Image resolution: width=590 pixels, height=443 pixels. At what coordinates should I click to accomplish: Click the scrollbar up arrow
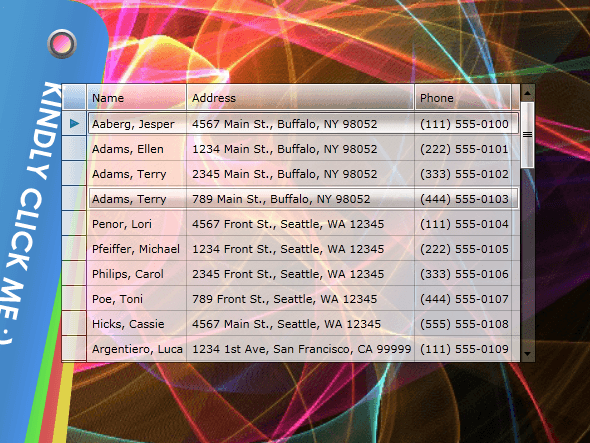527,93
